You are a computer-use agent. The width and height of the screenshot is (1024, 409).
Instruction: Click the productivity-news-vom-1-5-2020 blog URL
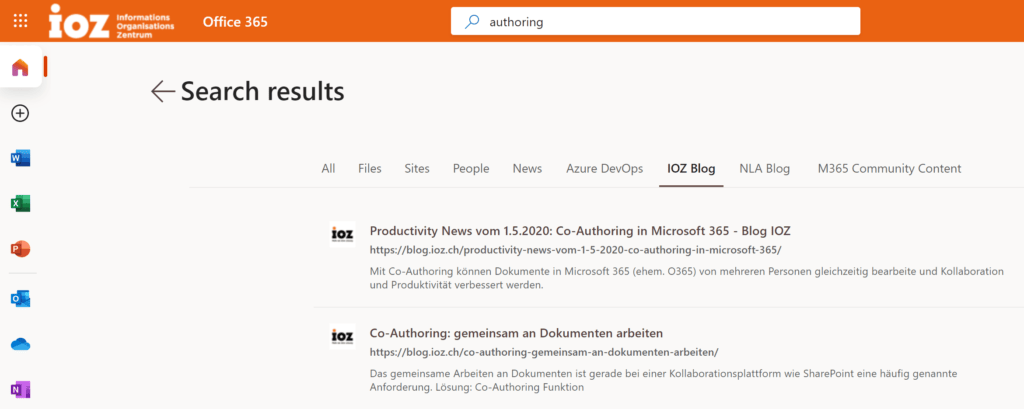(x=575, y=250)
